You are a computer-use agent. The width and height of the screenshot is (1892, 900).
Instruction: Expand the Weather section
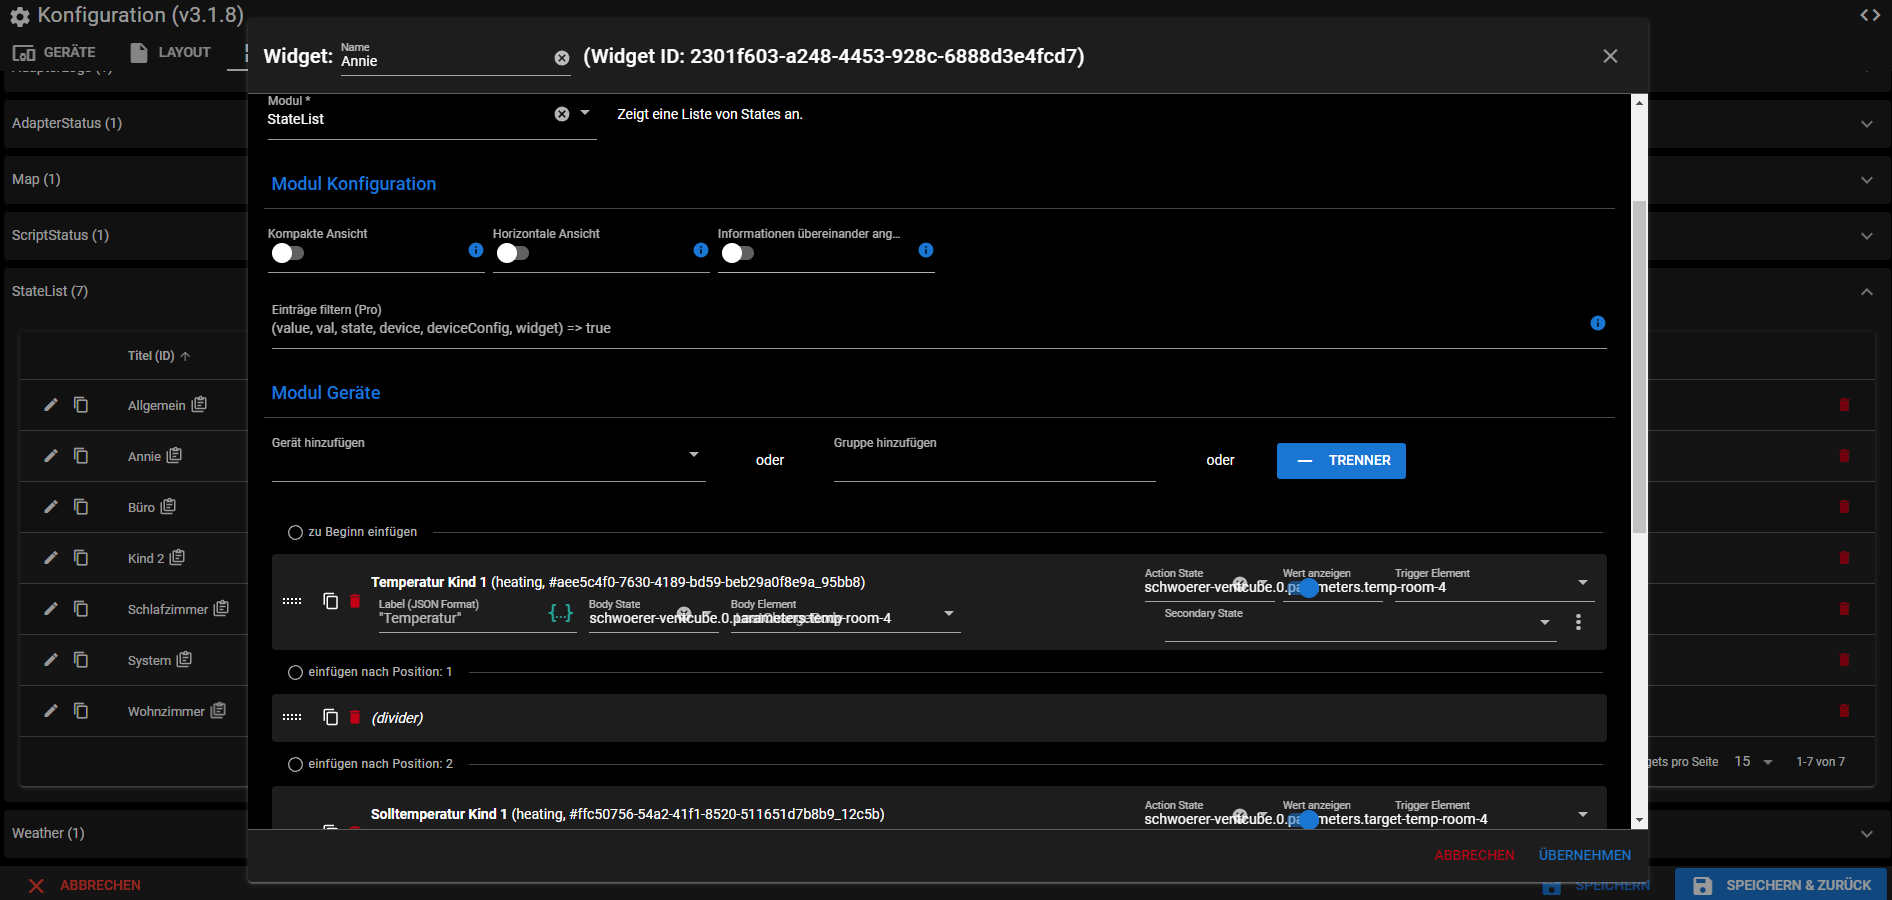pos(1867,834)
